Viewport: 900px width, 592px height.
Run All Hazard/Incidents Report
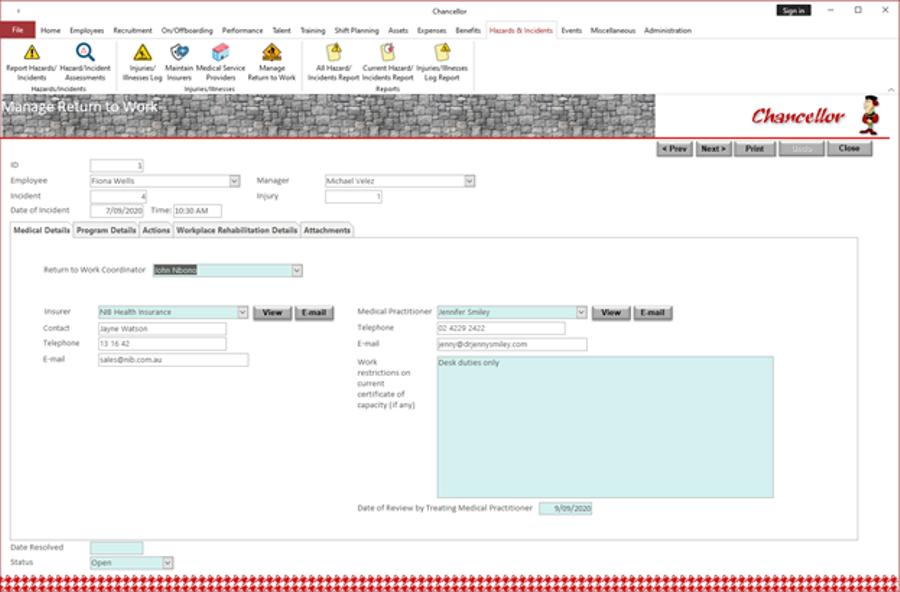point(333,63)
